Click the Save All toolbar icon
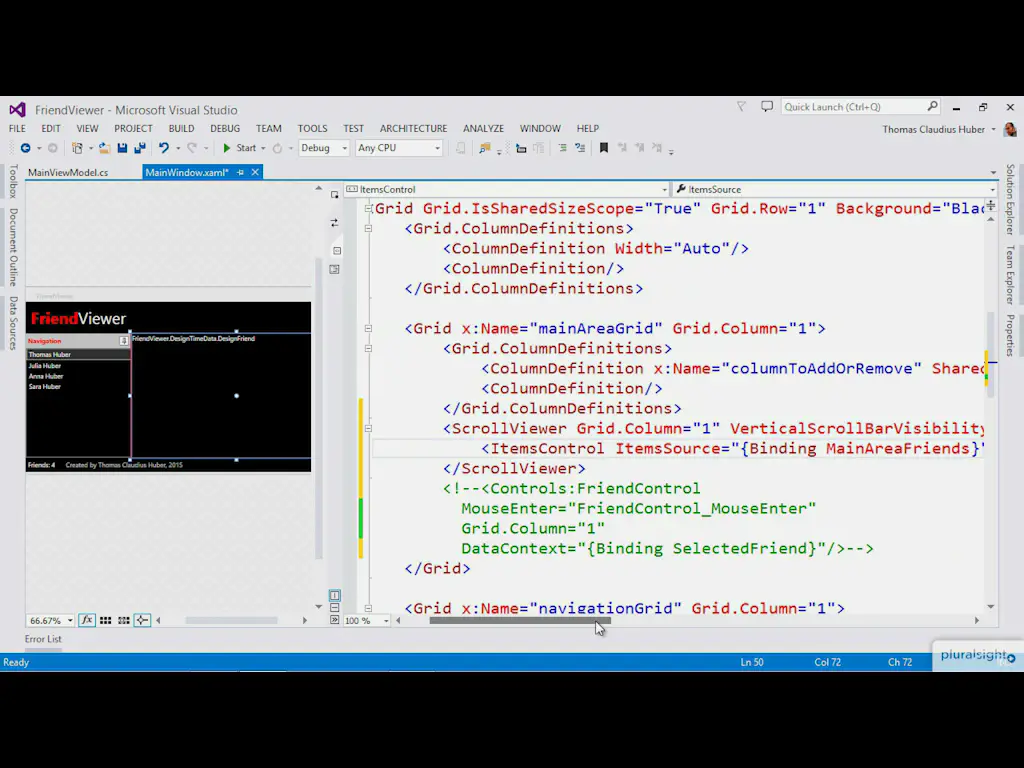Image resolution: width=1024 pixels, height=768 pixels. click(x=140, y=148)
